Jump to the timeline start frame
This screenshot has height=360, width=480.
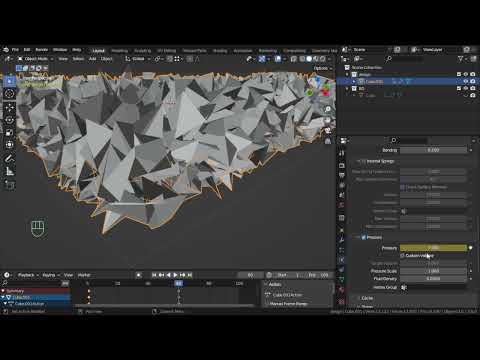click(x=154, y=275)
